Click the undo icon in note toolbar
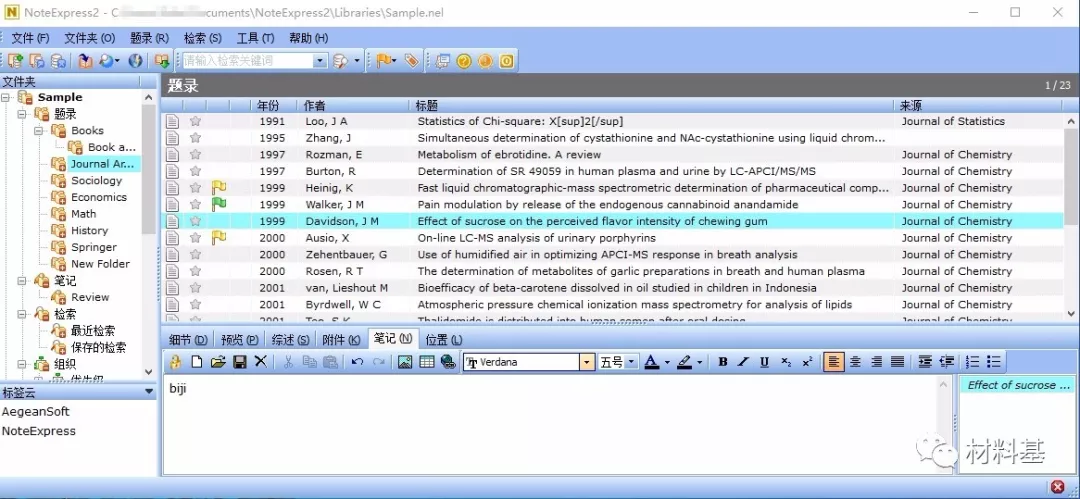Viewport: 1080px width, 499px height. point(357,362)
